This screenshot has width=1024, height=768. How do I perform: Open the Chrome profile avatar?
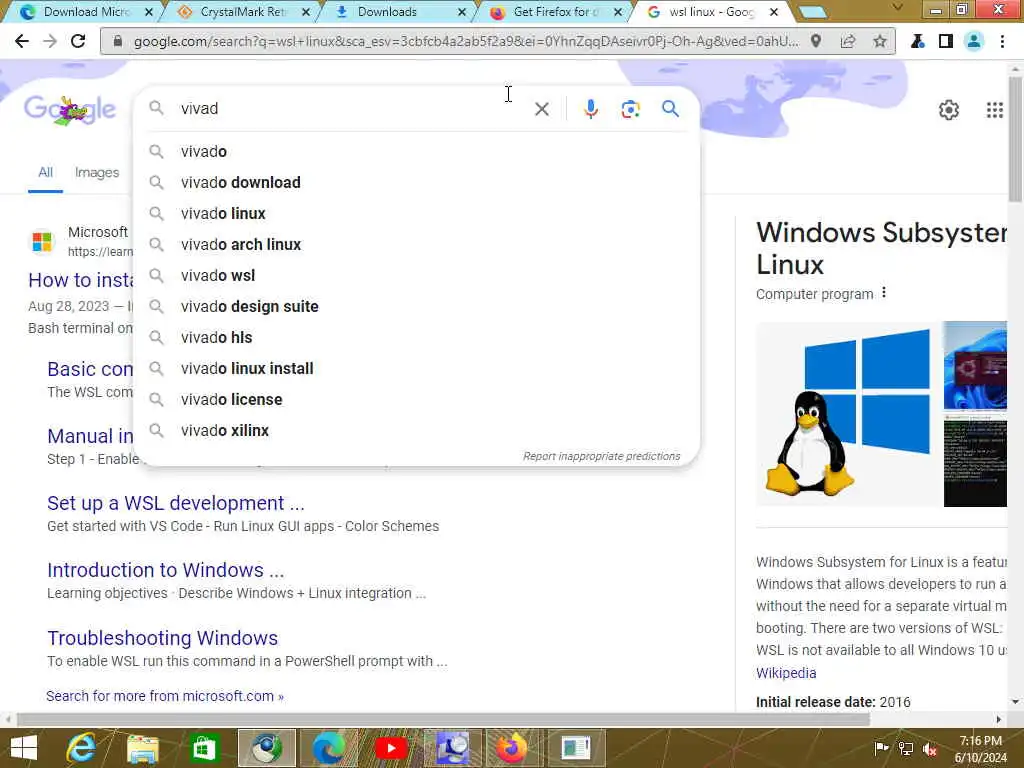974,41
